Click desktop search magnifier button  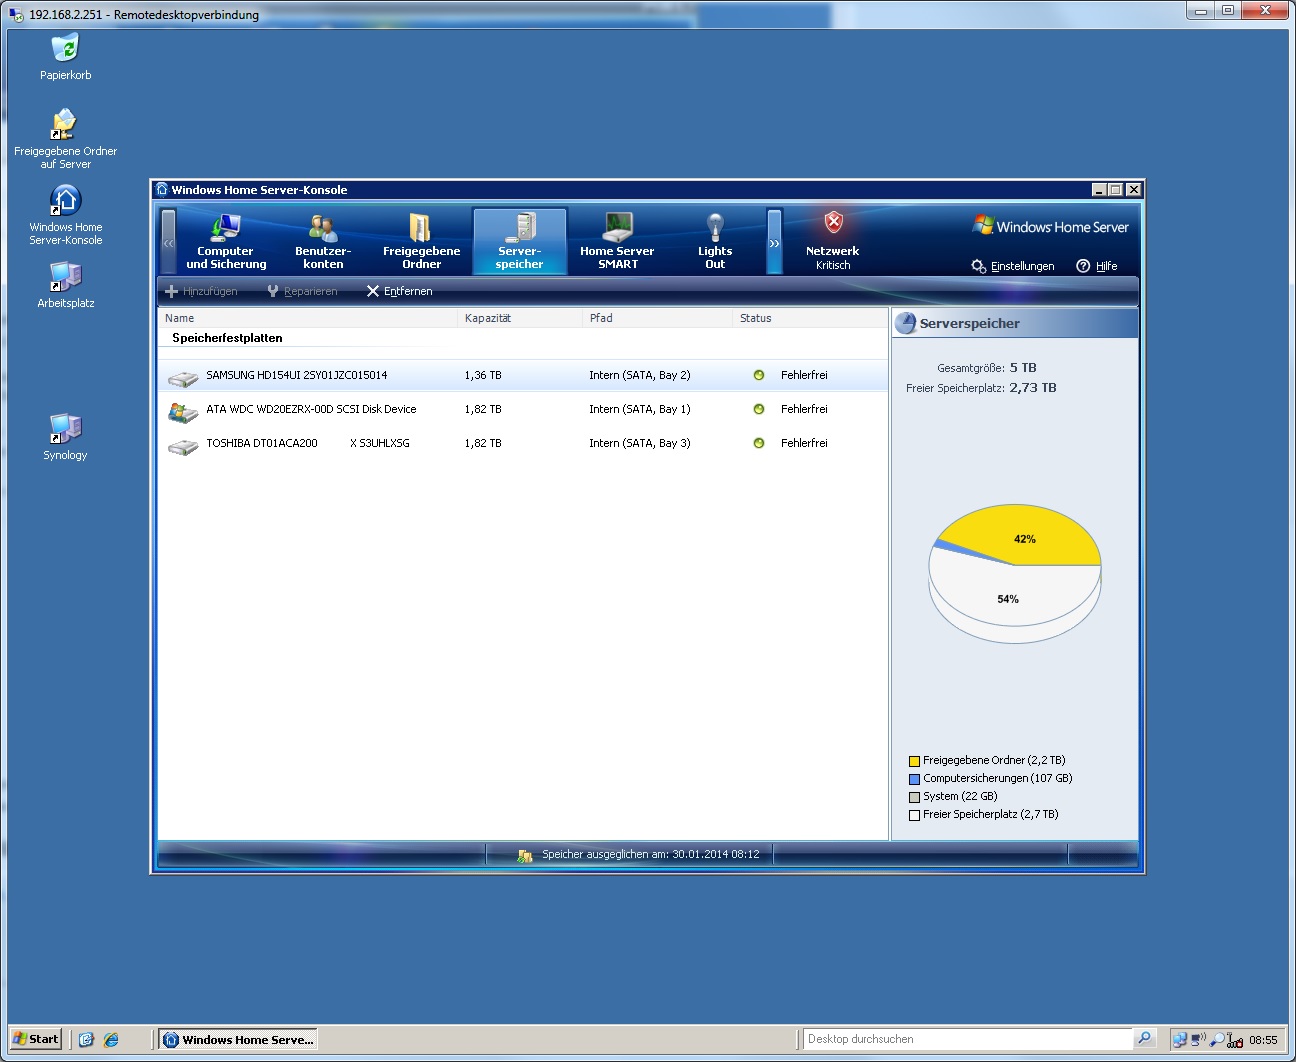coord(1145,1039)
